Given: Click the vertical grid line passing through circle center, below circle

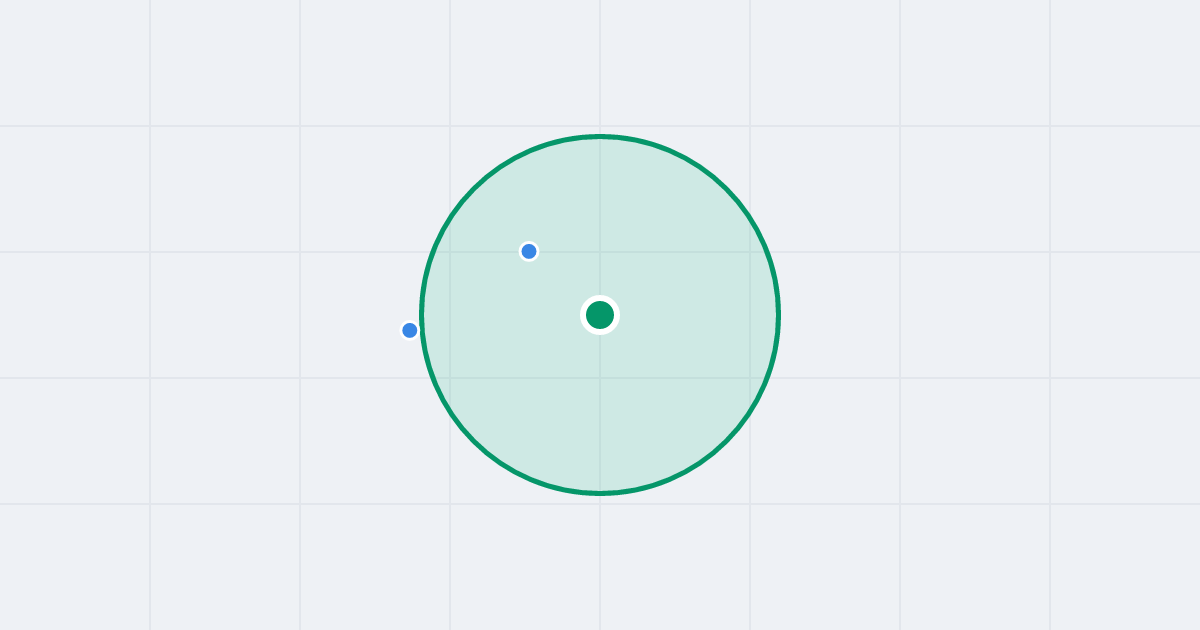Looking at the screenshot, I should (600, 560).
